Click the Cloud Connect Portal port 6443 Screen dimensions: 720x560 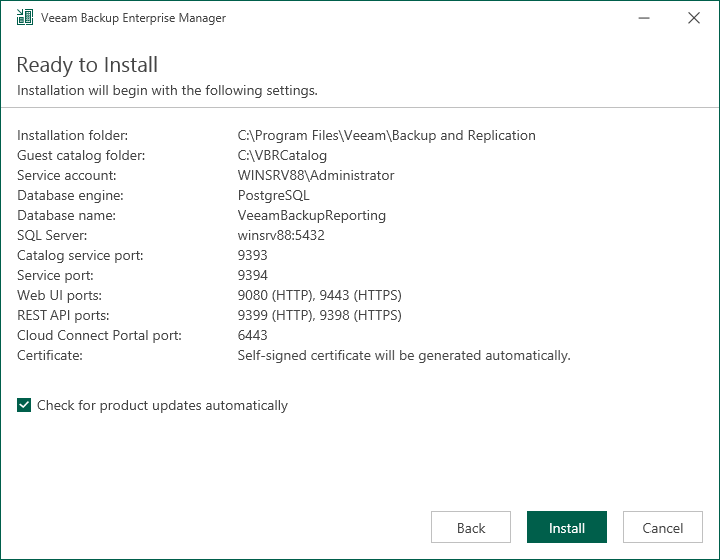click(252, 335)
